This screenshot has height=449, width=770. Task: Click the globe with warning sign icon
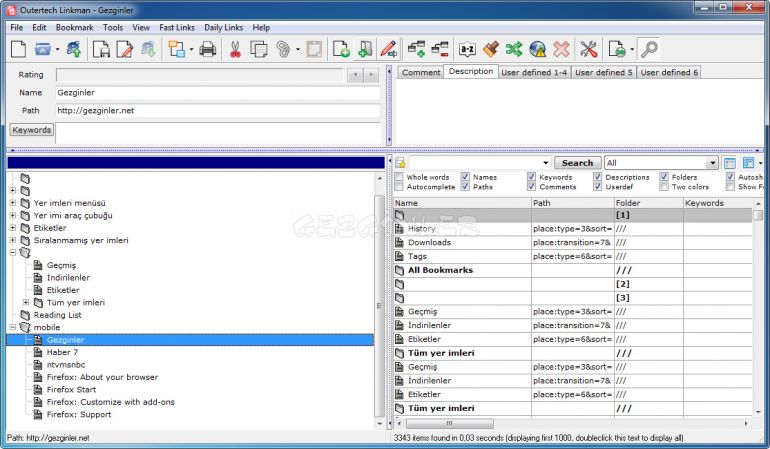click(538, 49)
